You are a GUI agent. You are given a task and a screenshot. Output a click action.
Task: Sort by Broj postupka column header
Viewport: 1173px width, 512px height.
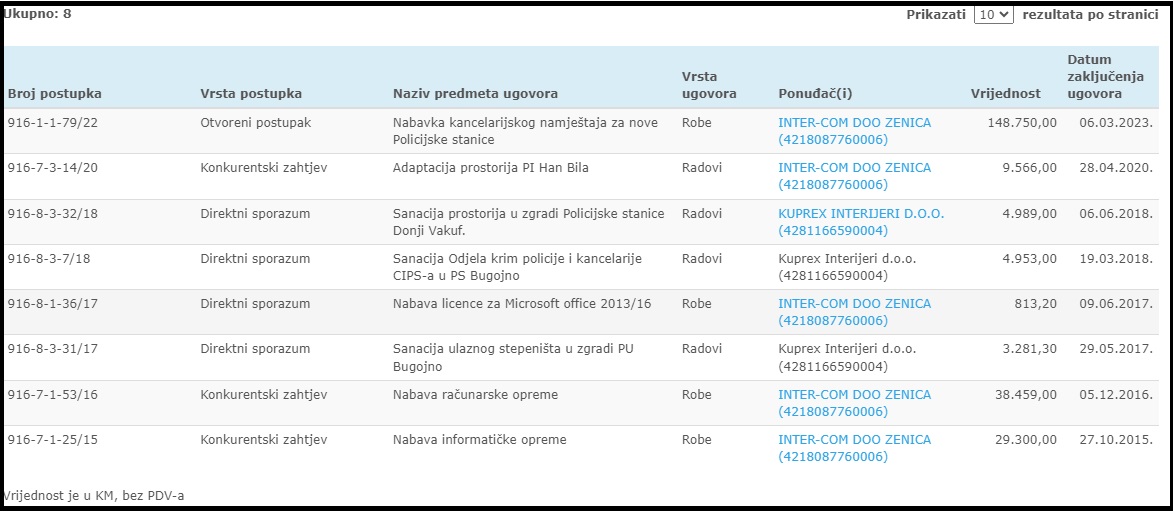pos(55,94)
